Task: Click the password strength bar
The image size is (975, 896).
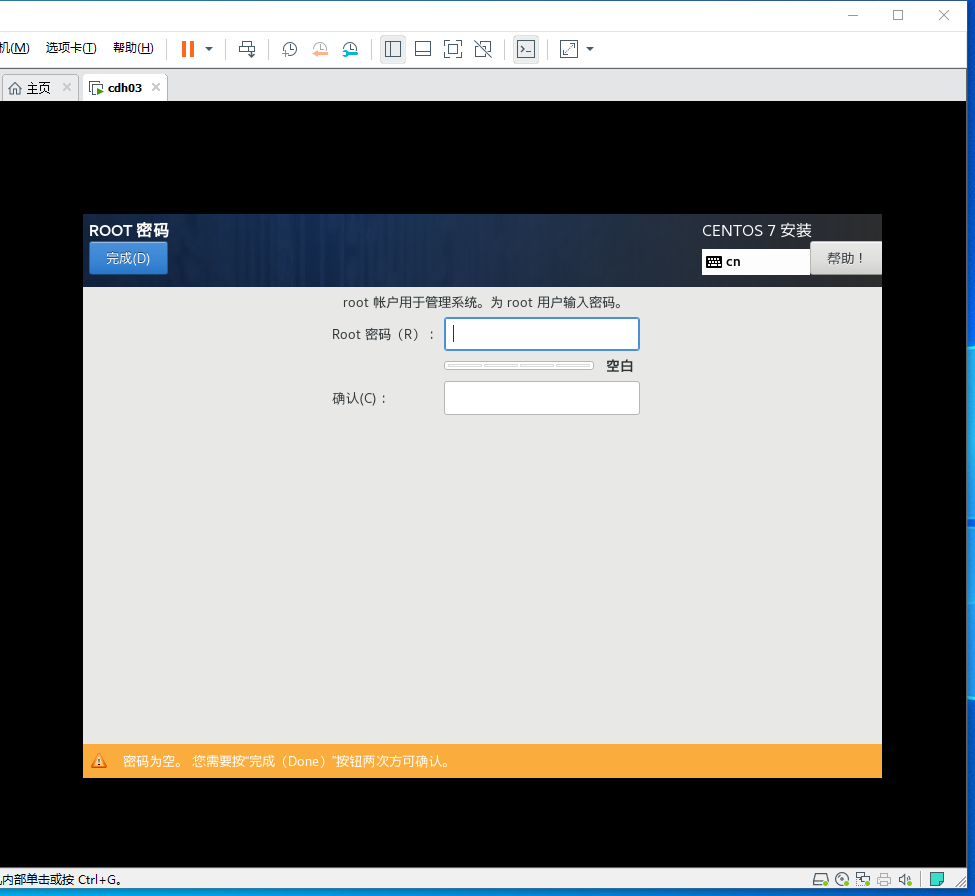Action: coord(519,366)
